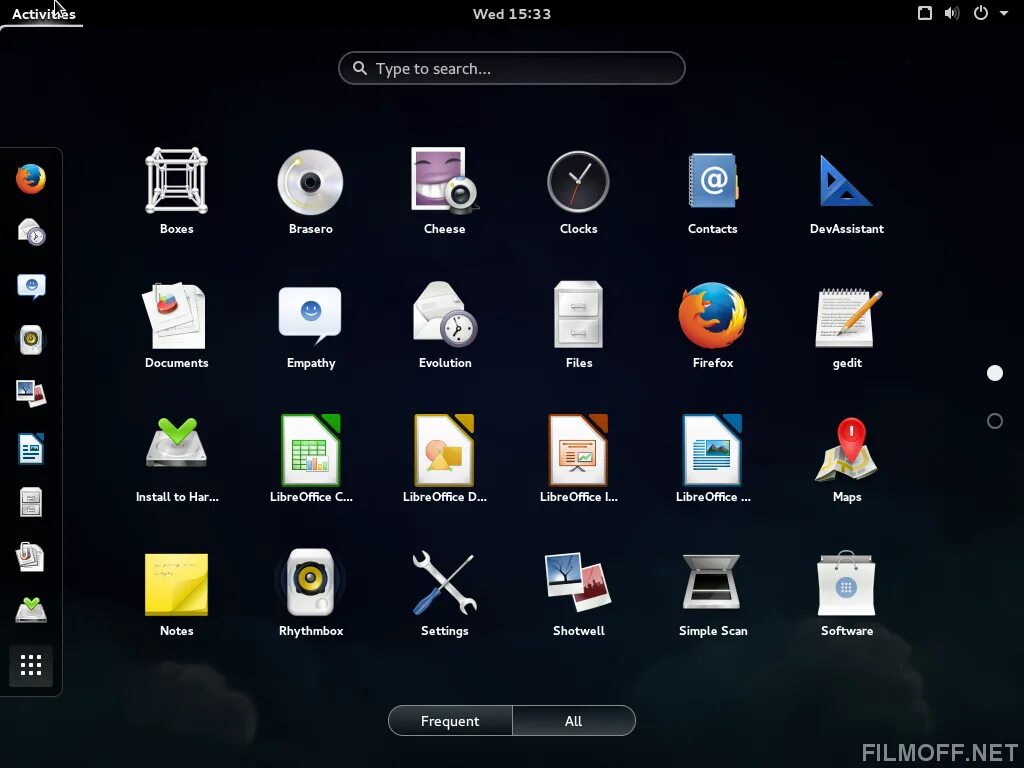Click the volume speaker status icon

952,13
